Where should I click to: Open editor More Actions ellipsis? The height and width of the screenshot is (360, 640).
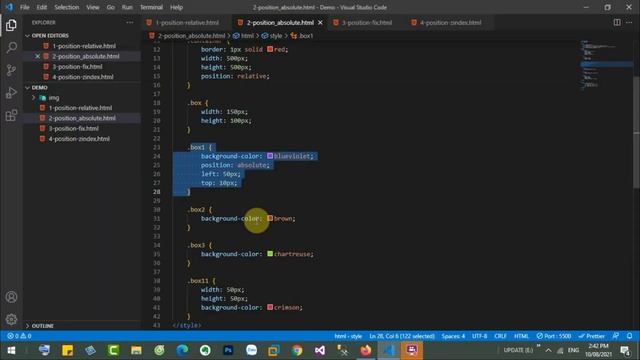[629, 22]
